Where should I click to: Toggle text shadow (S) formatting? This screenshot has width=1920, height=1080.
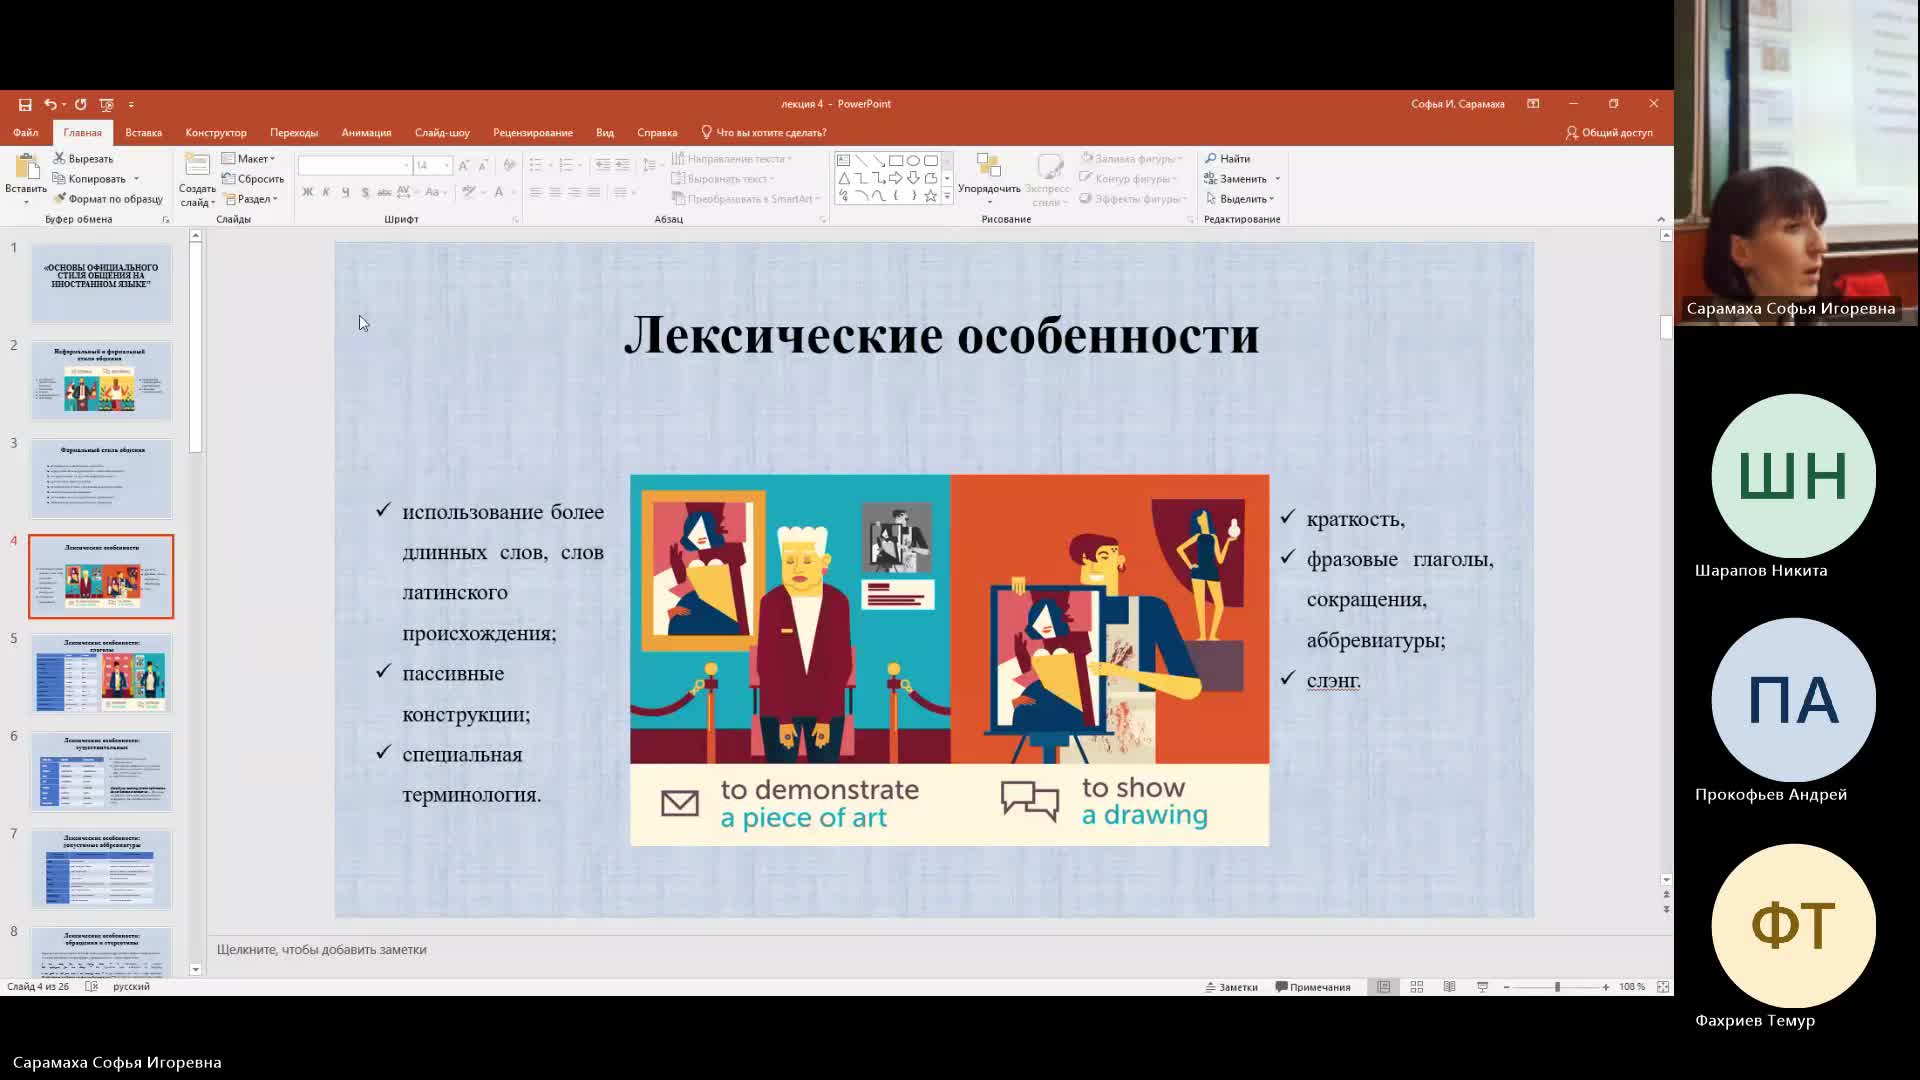coord(365,192)
